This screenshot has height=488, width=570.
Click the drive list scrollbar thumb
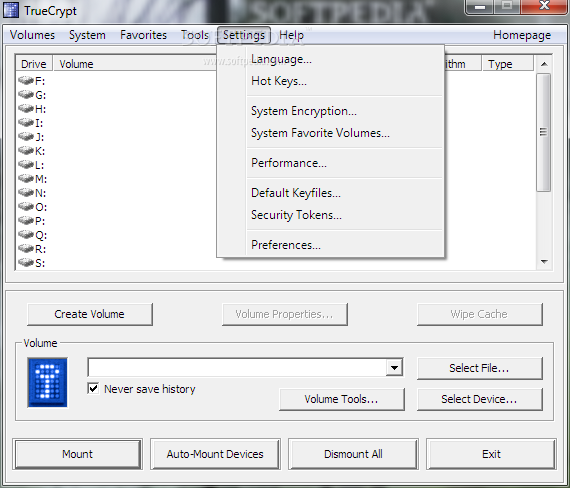(x=544, y=132)
